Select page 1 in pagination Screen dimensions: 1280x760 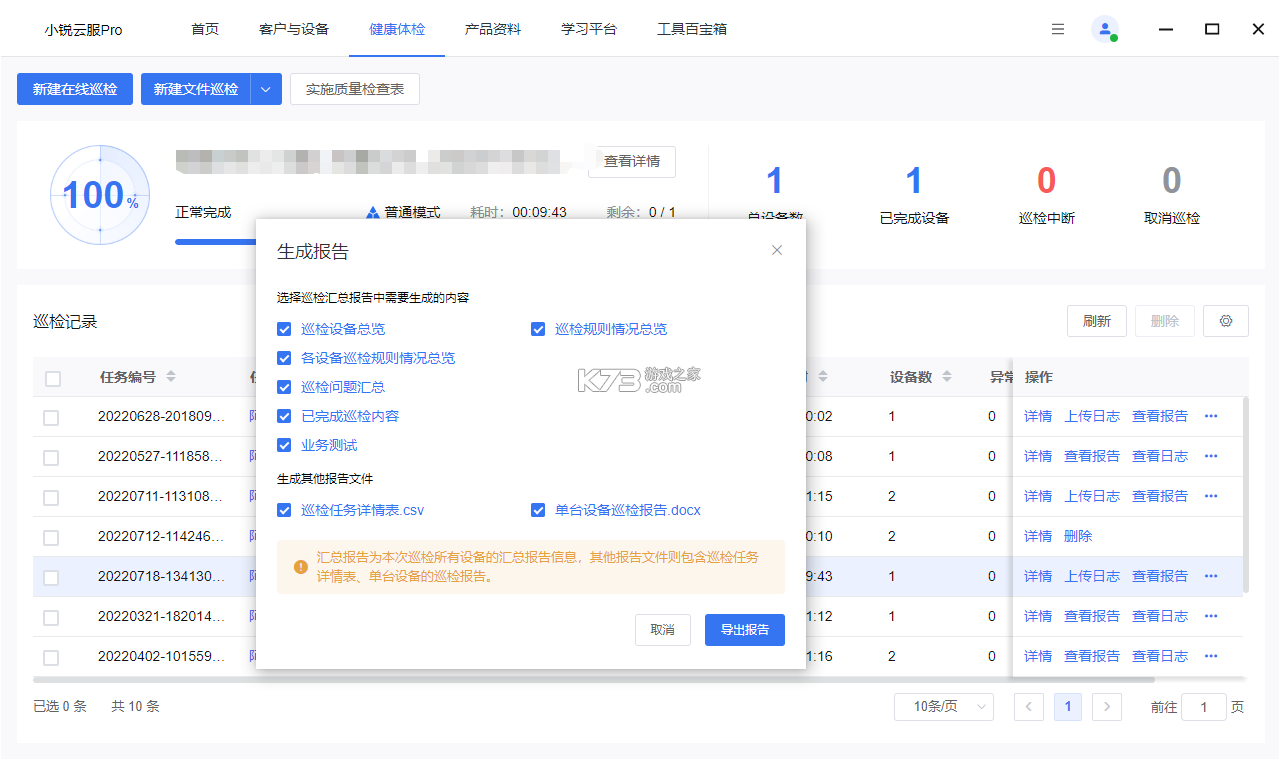[x=1068, y=707]
